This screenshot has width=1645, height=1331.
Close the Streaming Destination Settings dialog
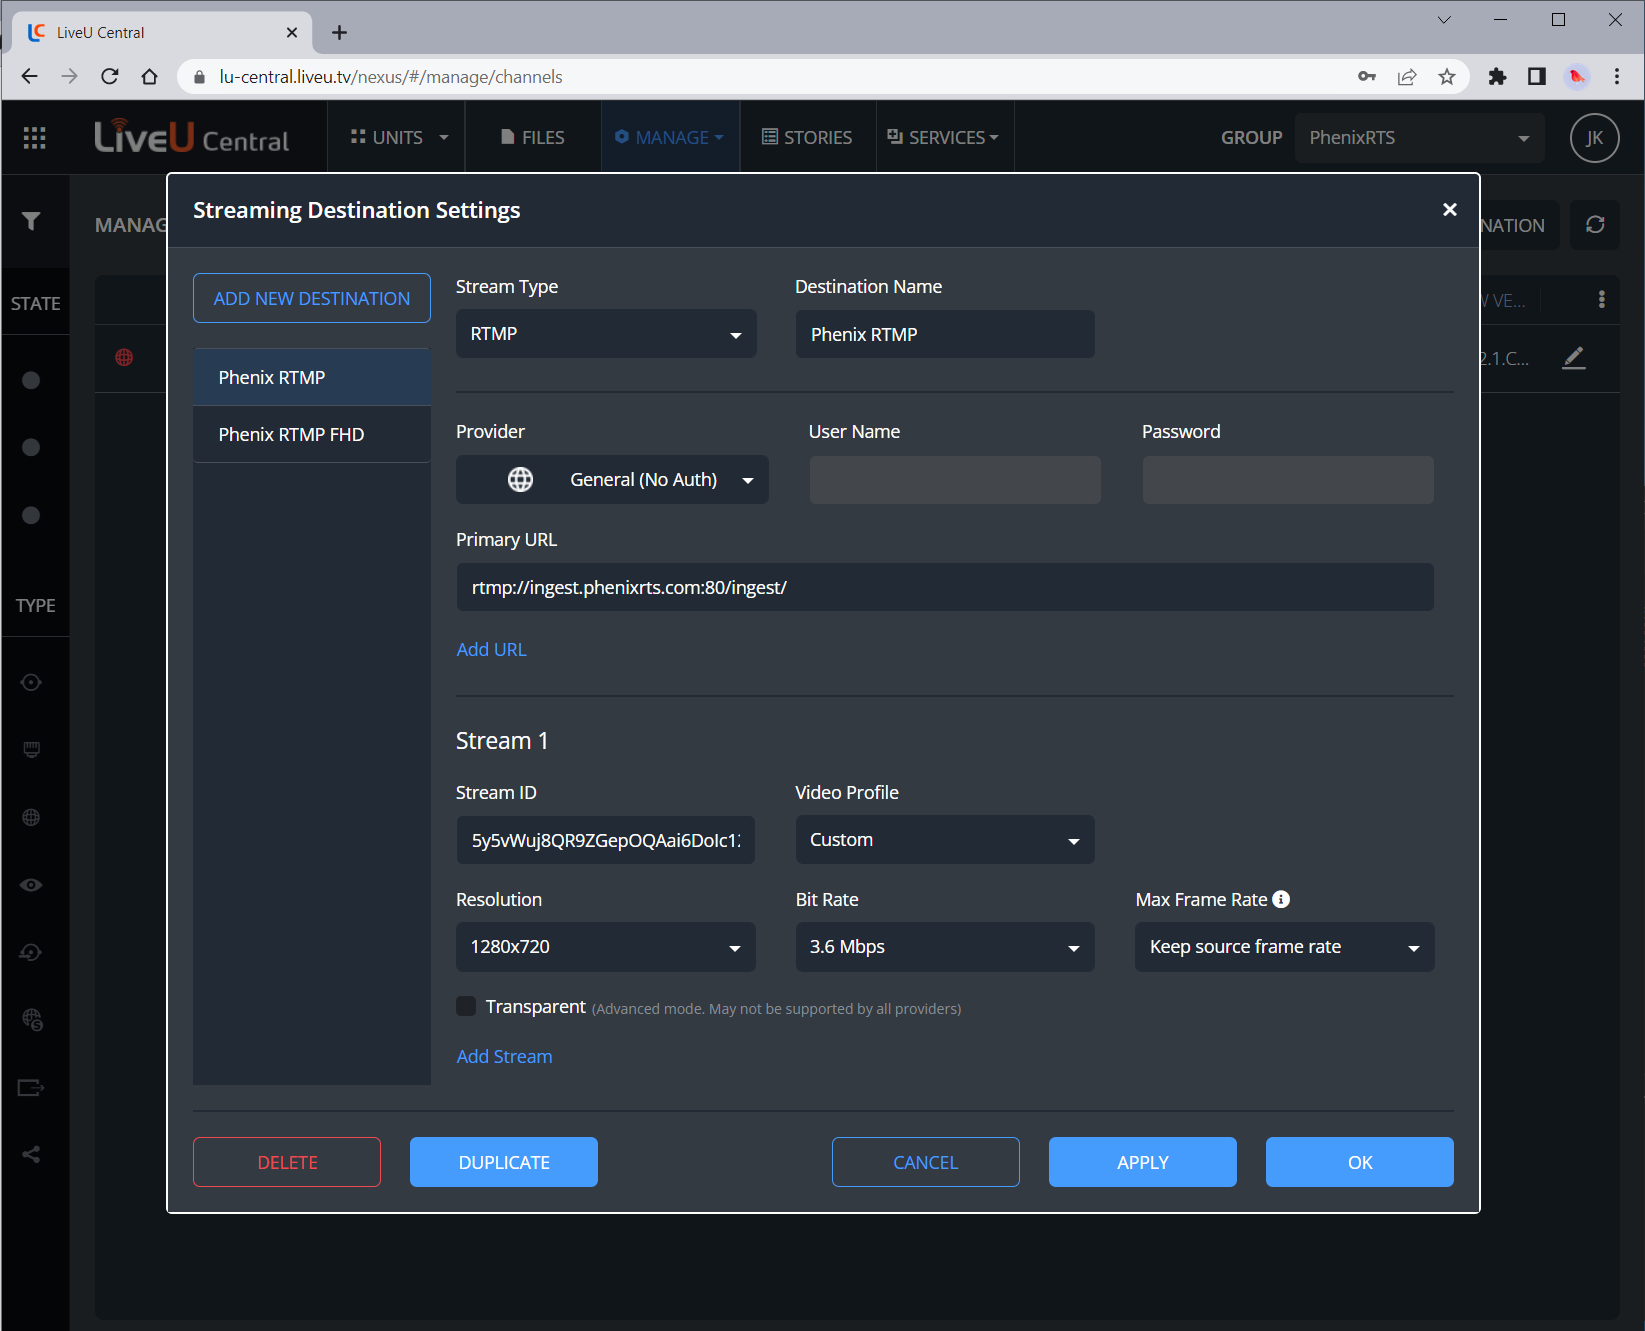point(1450,209)
